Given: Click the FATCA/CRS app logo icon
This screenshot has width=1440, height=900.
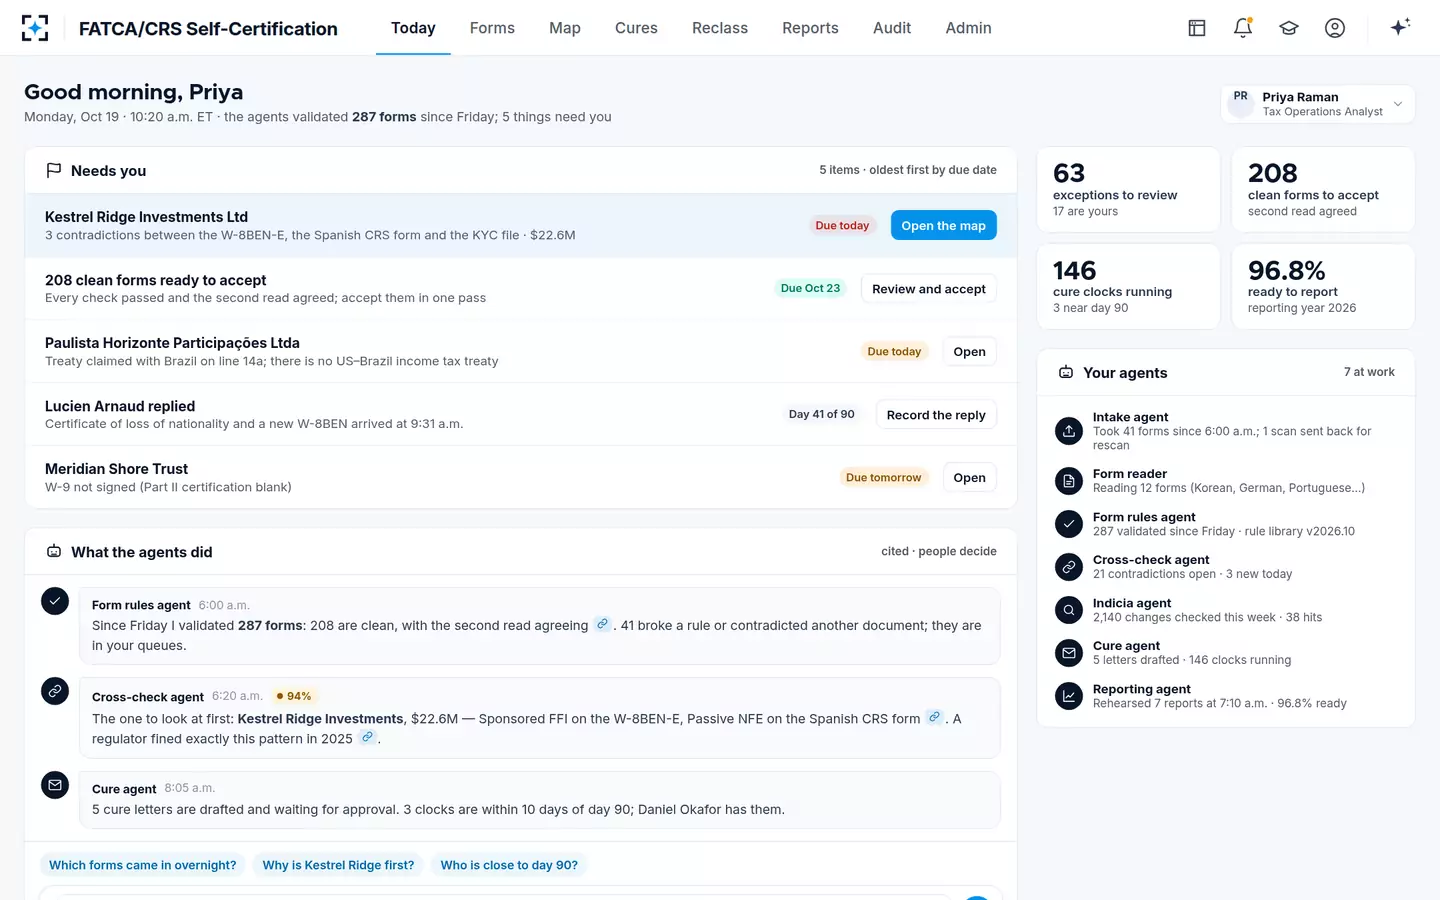Looking at the screenshot, I should [35, 28].
